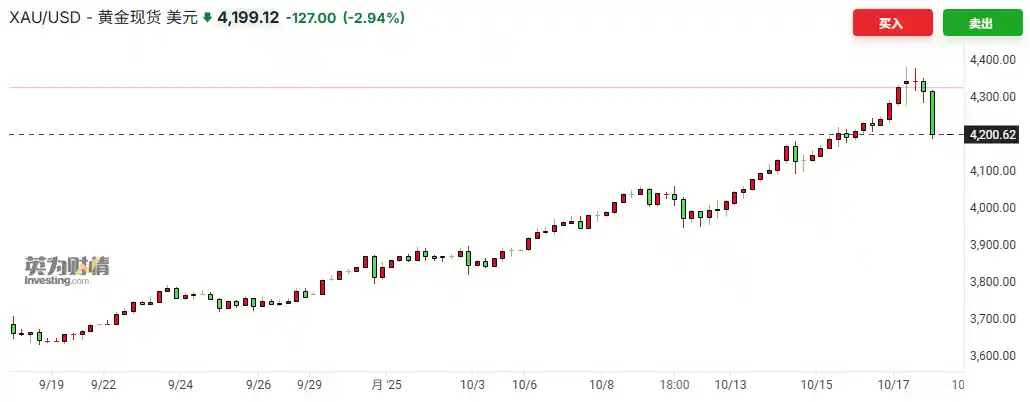Click the 月 '25 month axis label

pyautogui.click(x=386, y=383)
